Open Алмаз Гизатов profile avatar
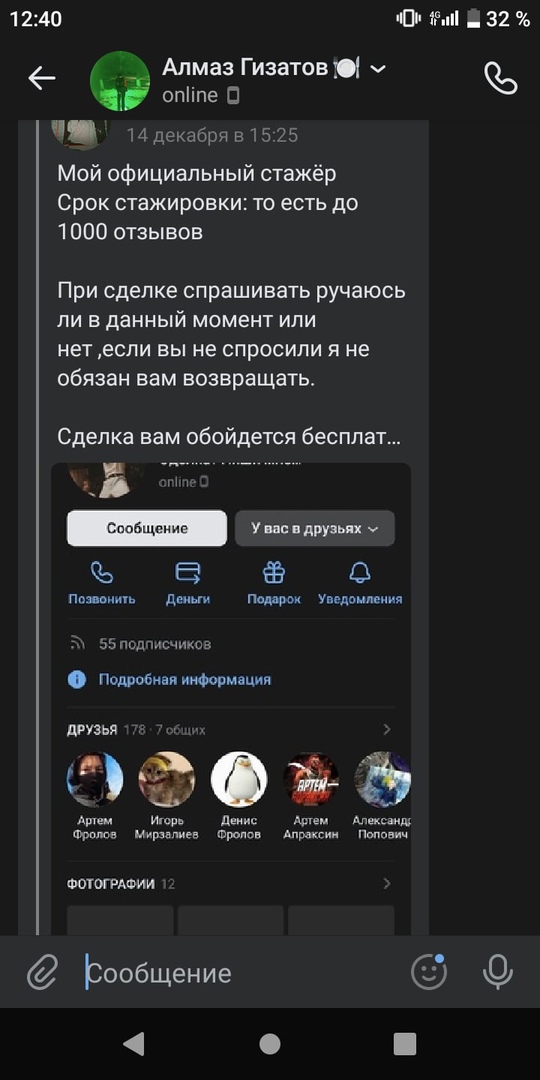This screenshot has height=1080, width=540. point(120,81)
